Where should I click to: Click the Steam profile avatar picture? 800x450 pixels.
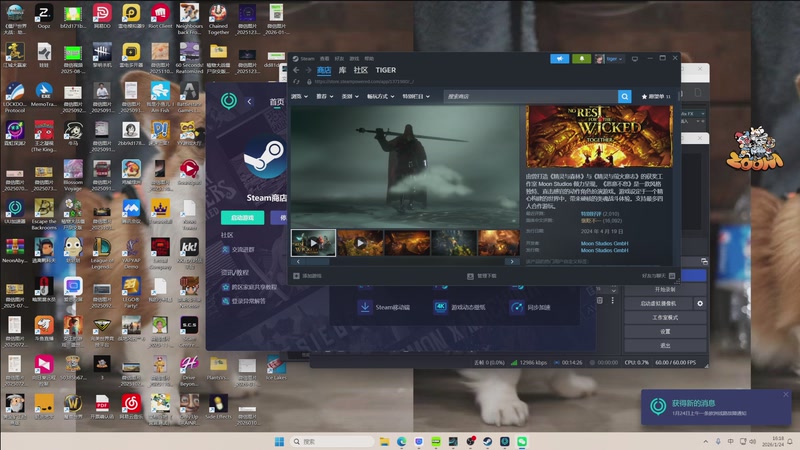click(x=599, y=59)
